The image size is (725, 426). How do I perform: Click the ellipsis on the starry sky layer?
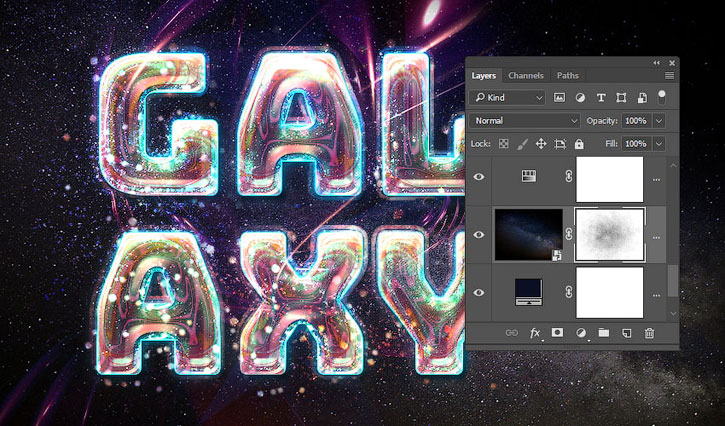(656, 238)
